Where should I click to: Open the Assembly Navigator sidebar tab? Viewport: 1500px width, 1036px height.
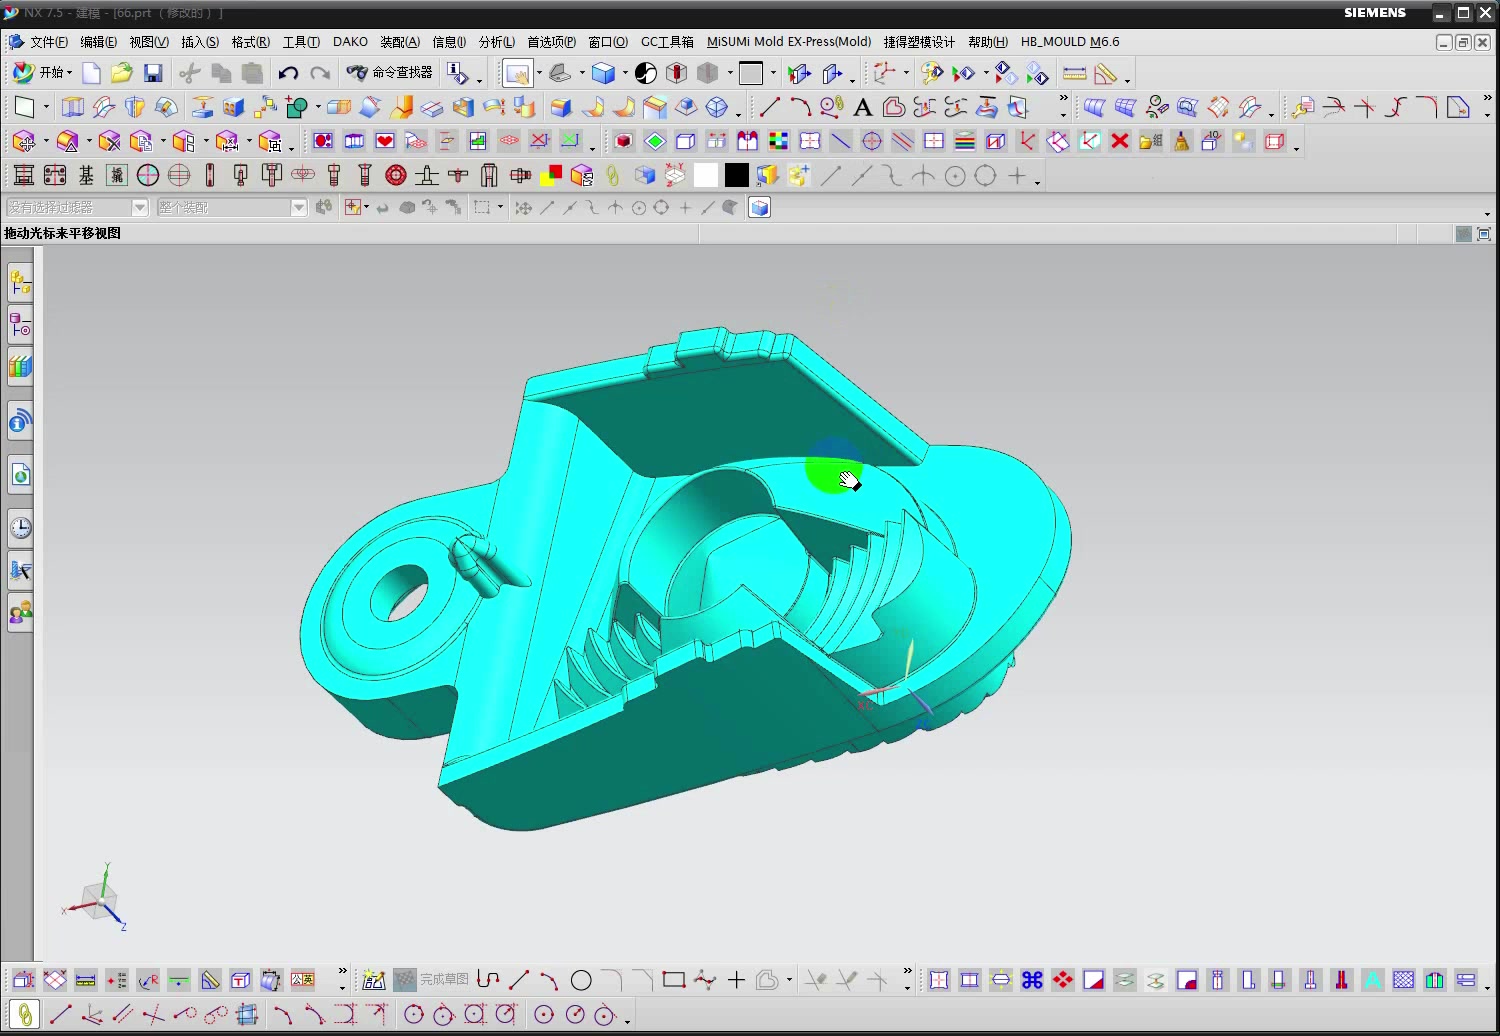click(x=20, y=283)
